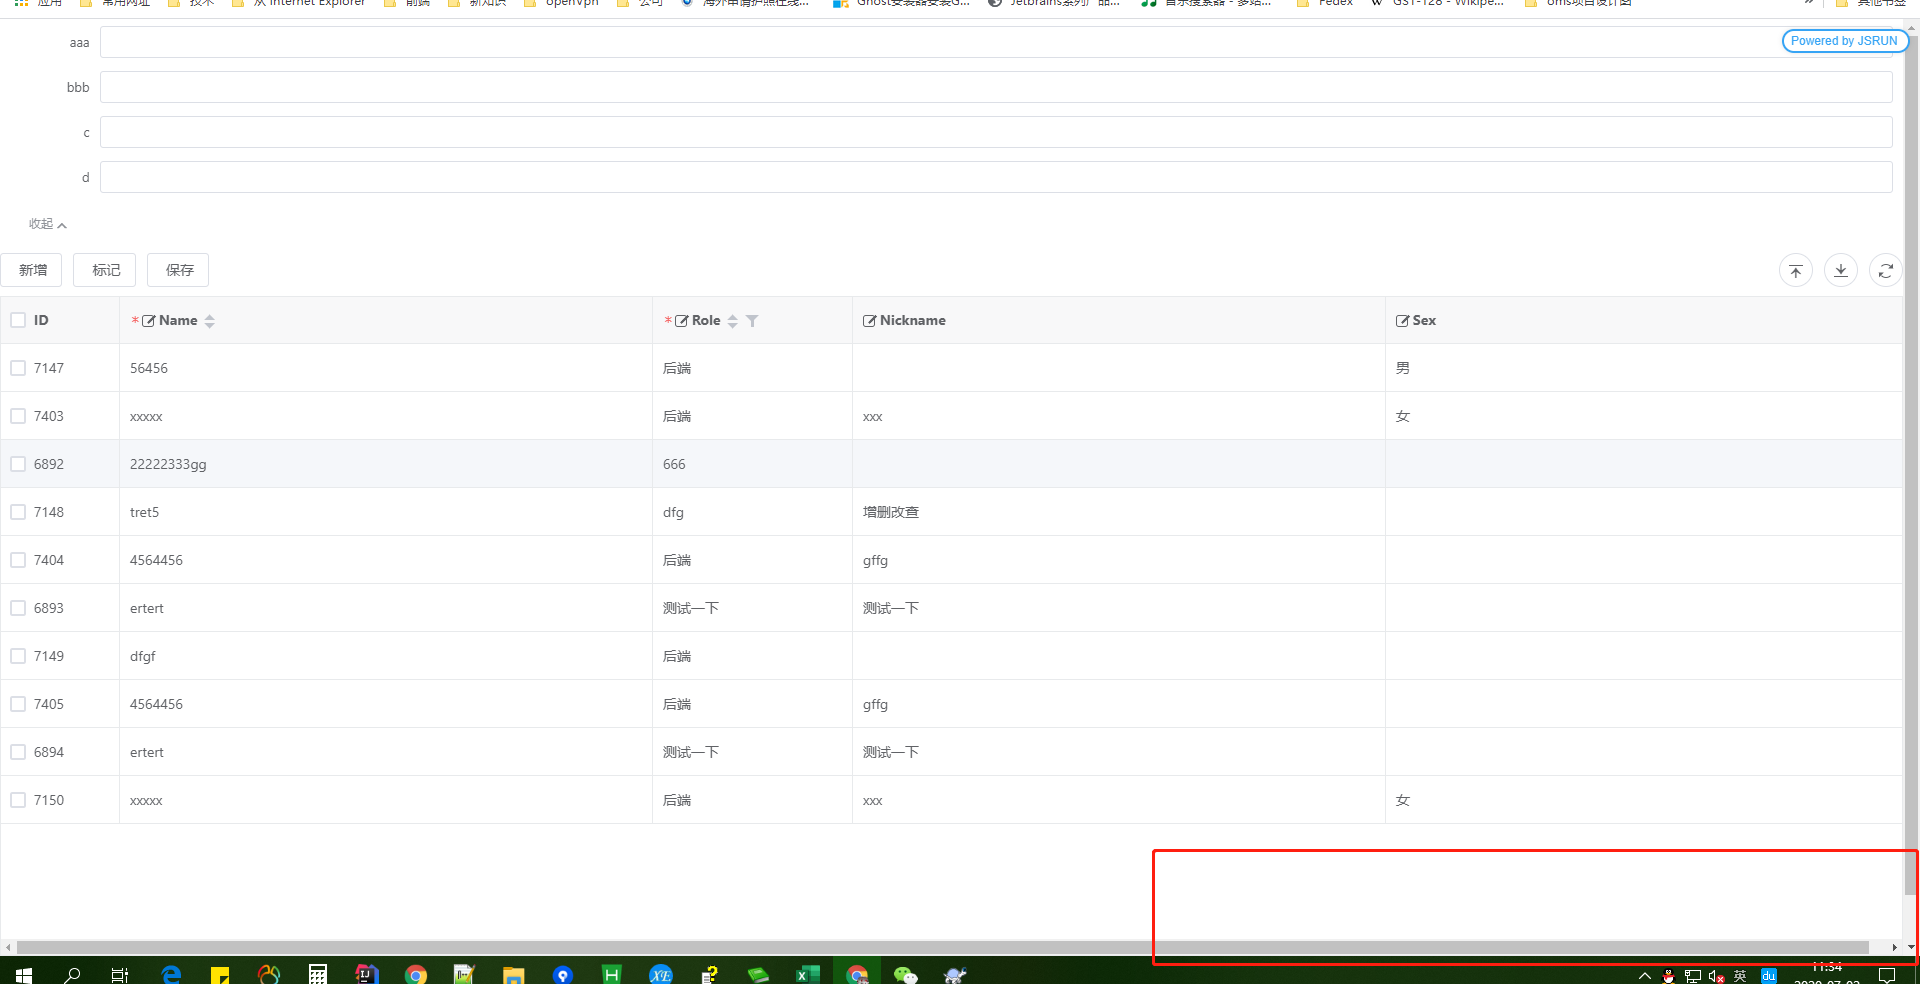Click the 新增 button to add a record
This screenshot has width=1920, height=984.
point(32,270)
